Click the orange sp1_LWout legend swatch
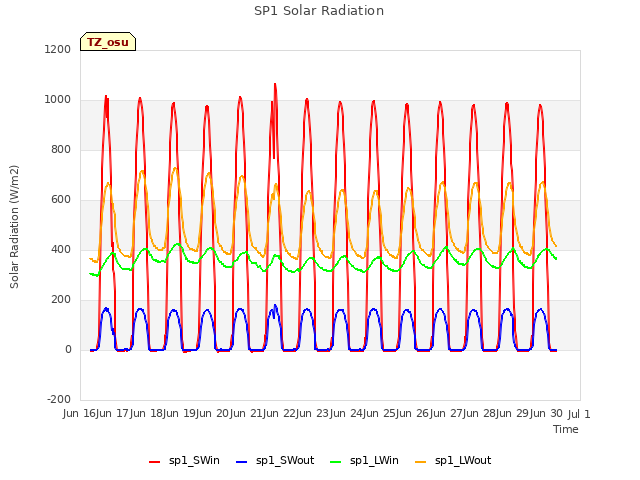This screenshot has height=480, width=640. [420, 462]
